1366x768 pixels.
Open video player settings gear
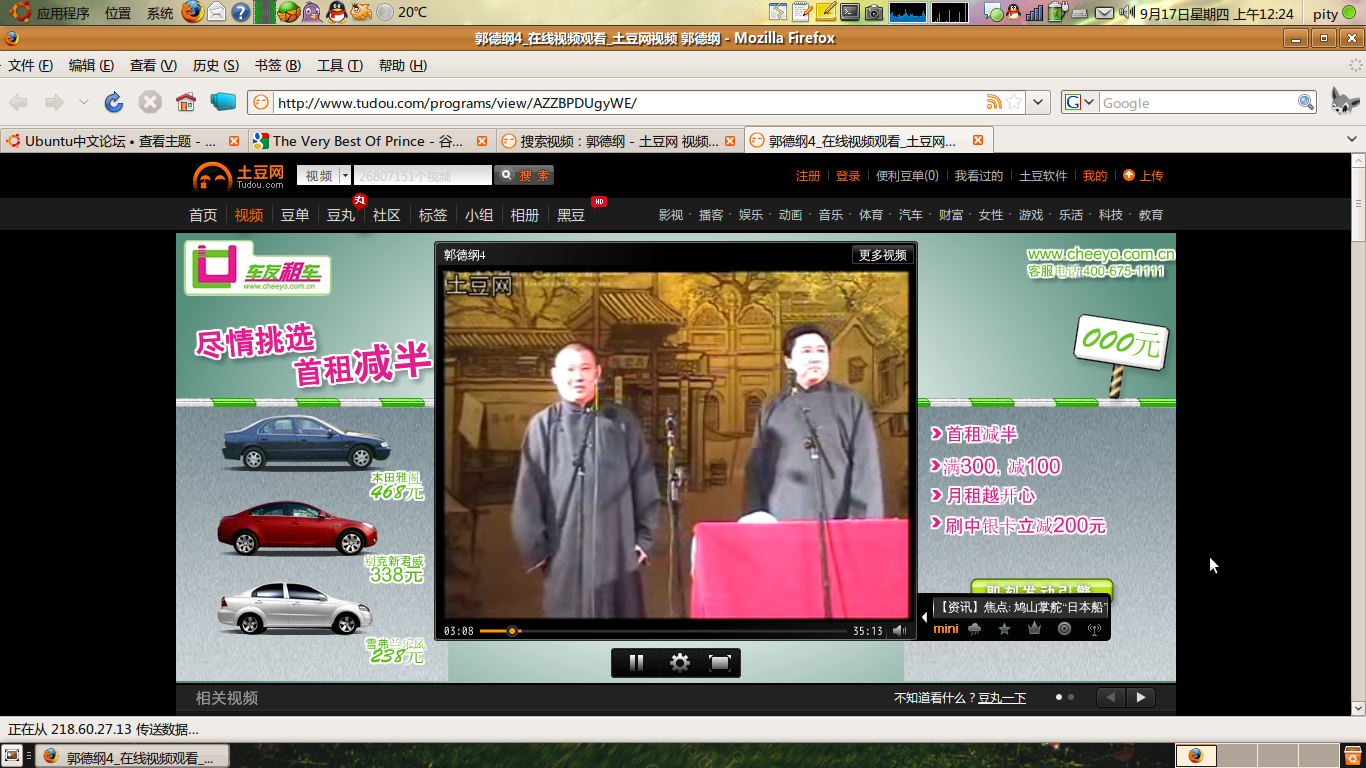680,662
